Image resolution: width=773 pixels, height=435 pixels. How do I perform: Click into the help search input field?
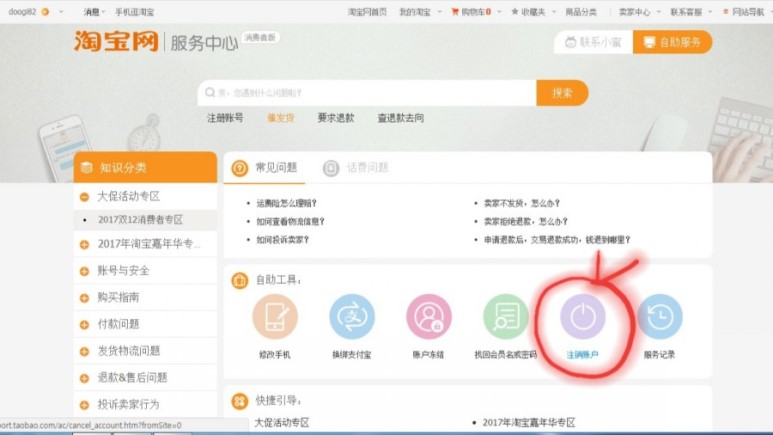tap(367, 93)
